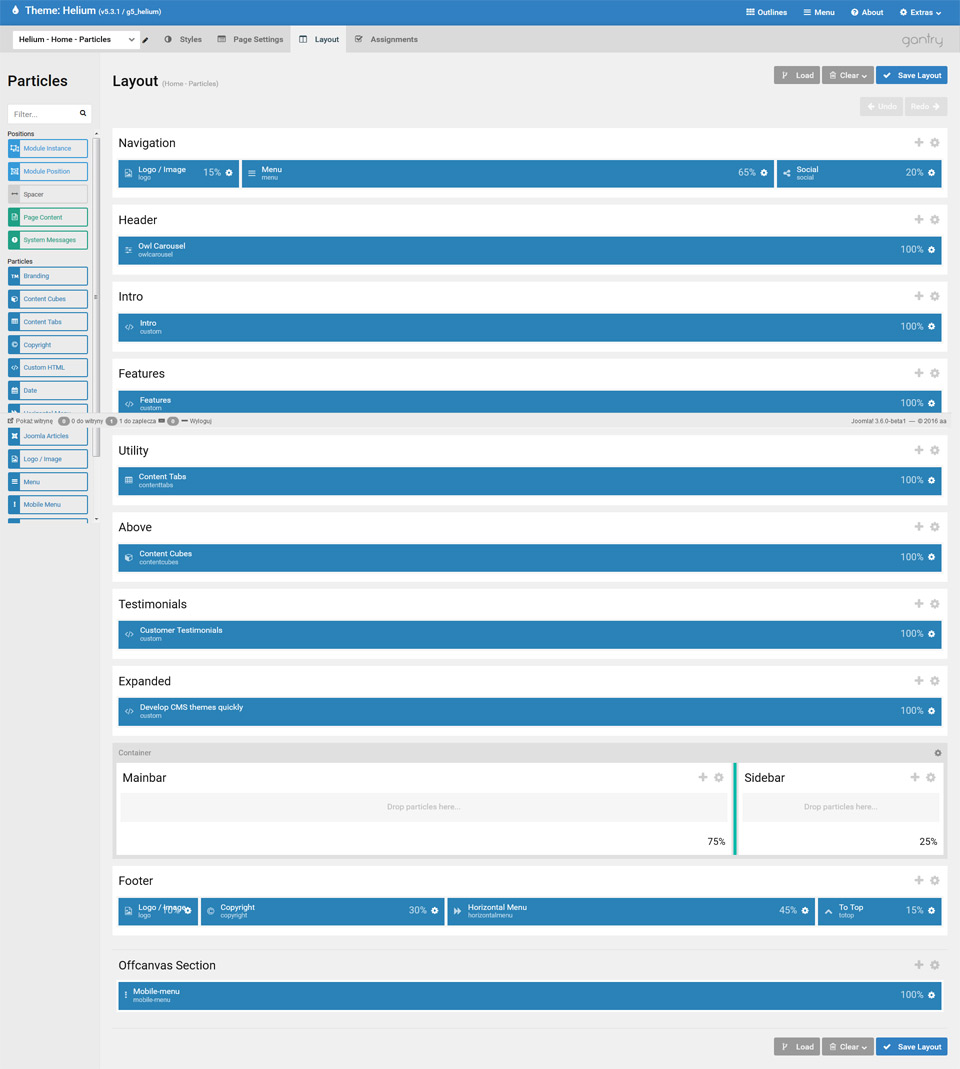Select the Joomla Articles particle in sidebar
The image size is (960, 1069).
coord(48,436)
